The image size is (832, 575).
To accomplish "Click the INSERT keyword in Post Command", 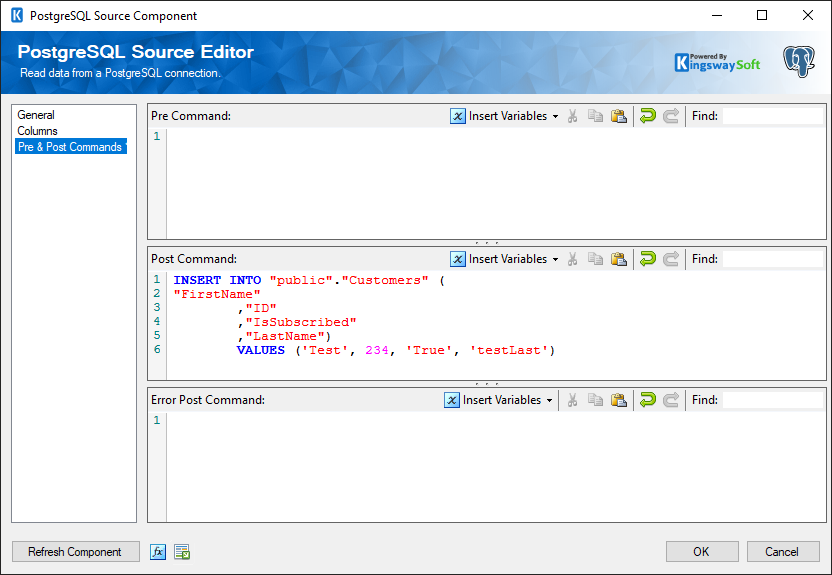I will click(x=197, y=280).
